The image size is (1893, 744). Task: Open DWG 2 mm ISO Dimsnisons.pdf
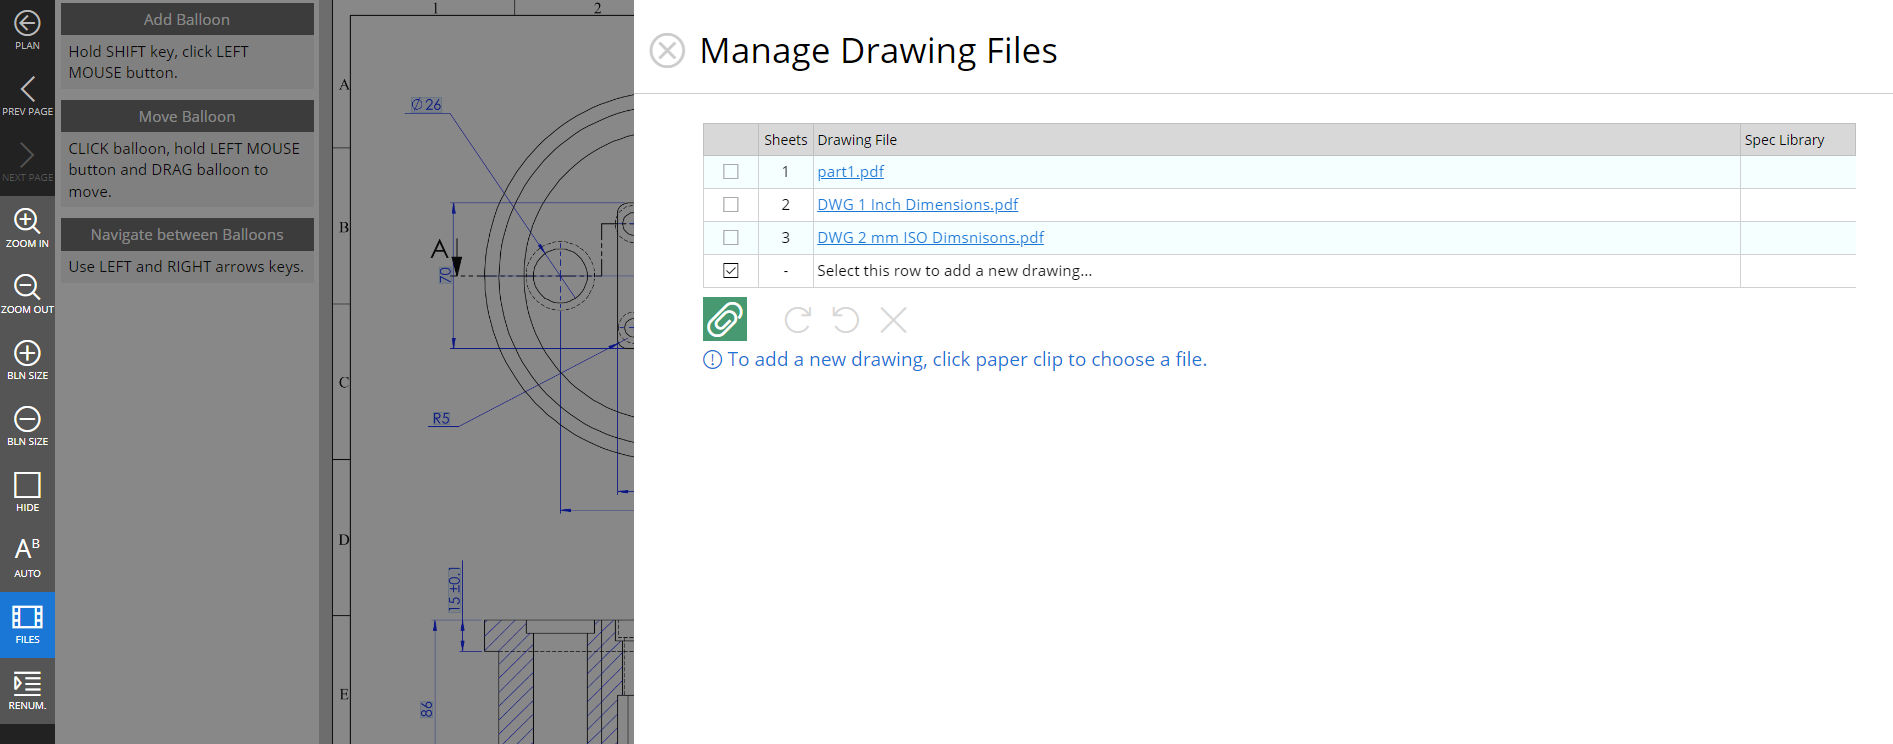click(x=930, y=238)
